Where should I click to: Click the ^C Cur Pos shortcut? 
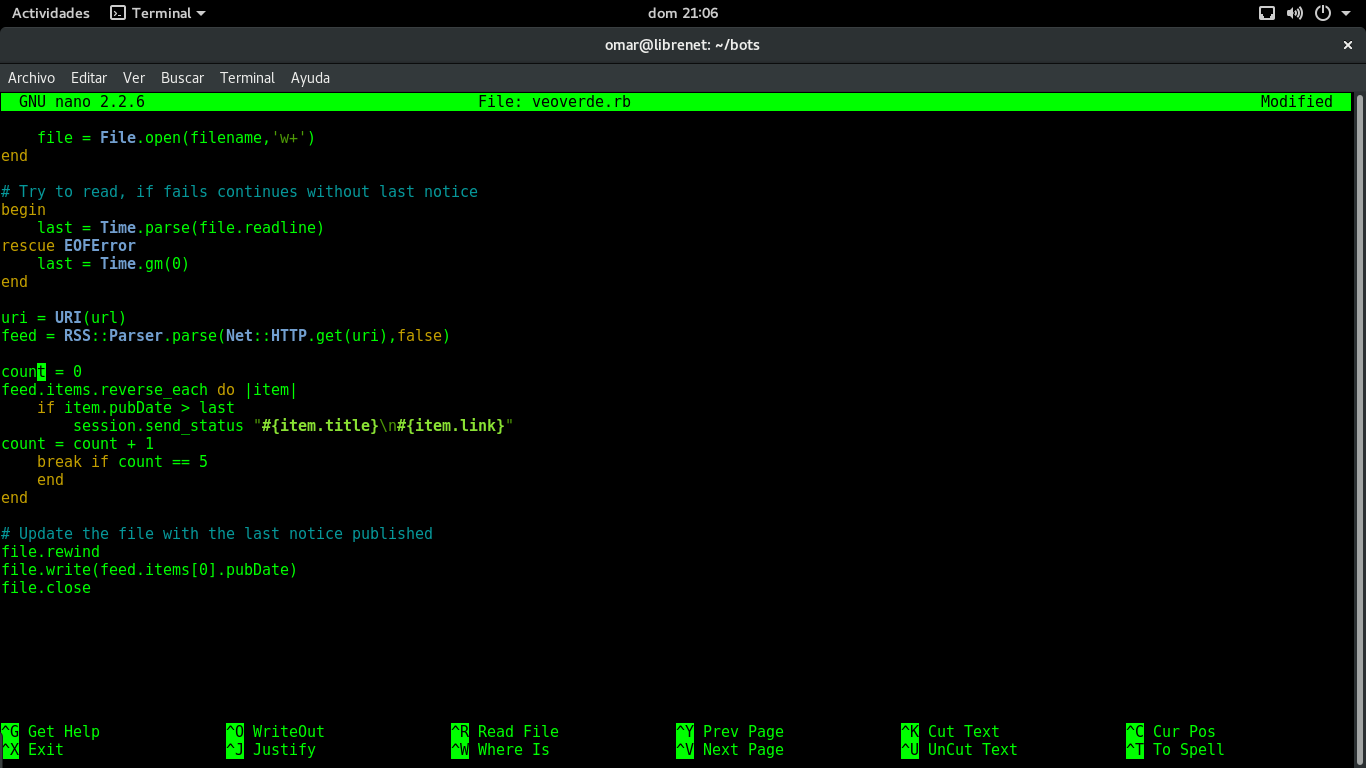(1171, 732)
